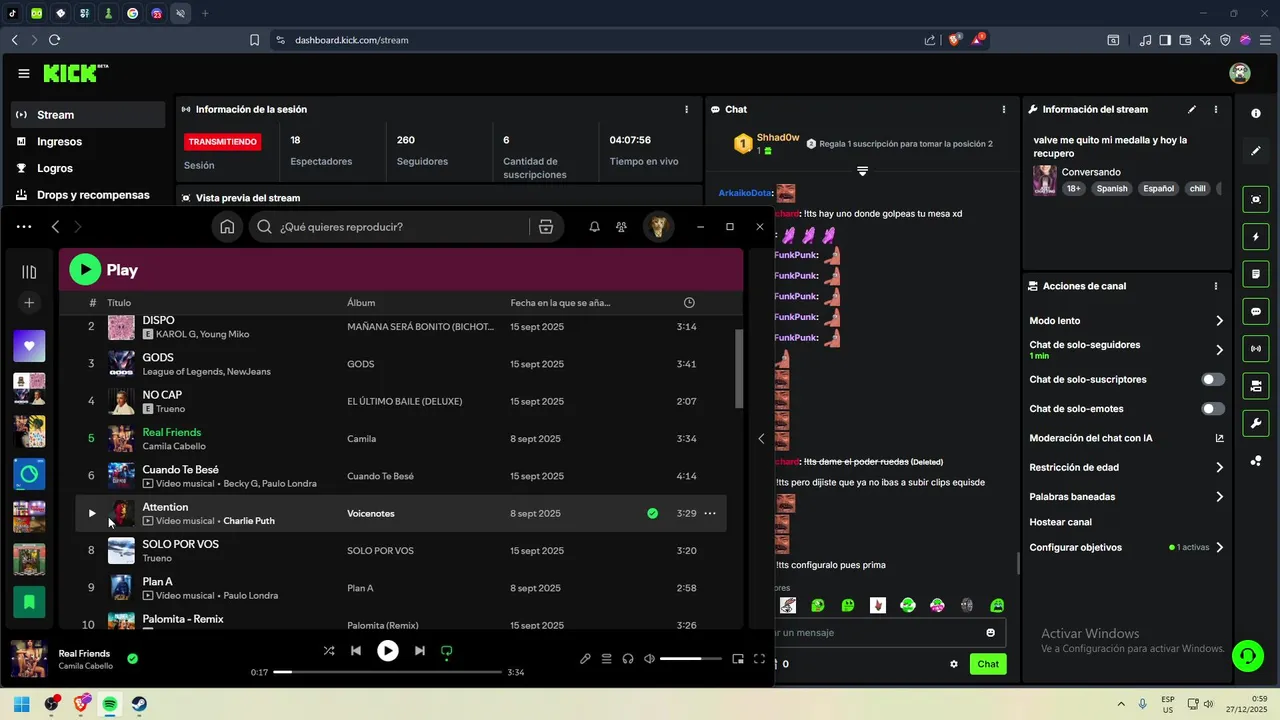This screenshot has height=720, width=1280.
Task: Open the Spotify three-dot menu
Action: (24, 227)
